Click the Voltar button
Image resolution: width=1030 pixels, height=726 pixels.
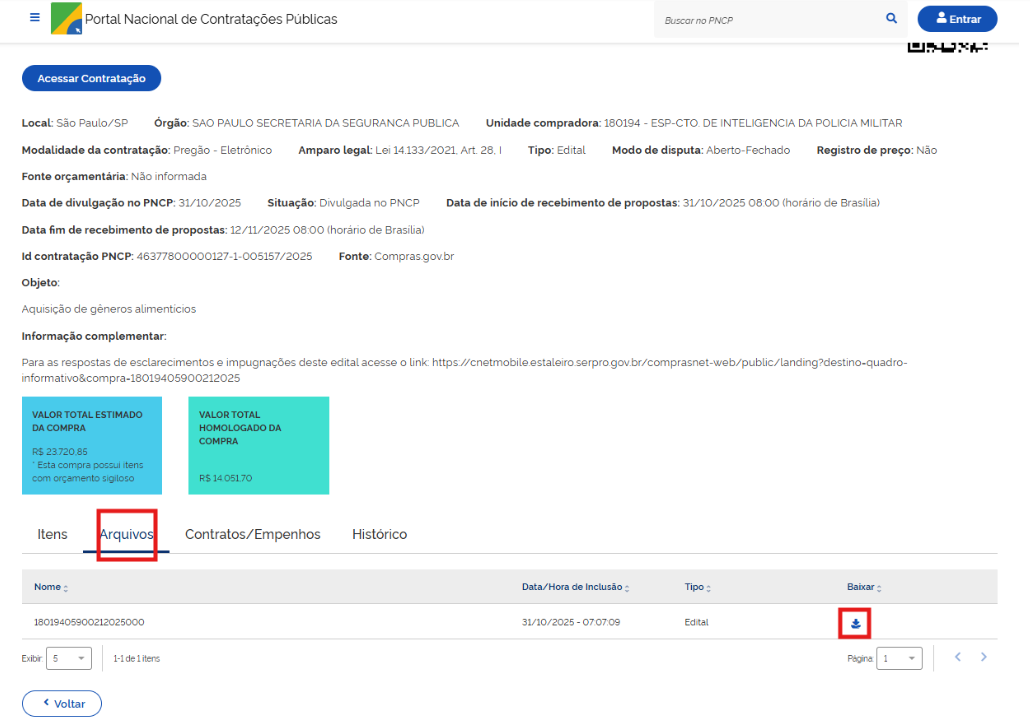(62, 703)
